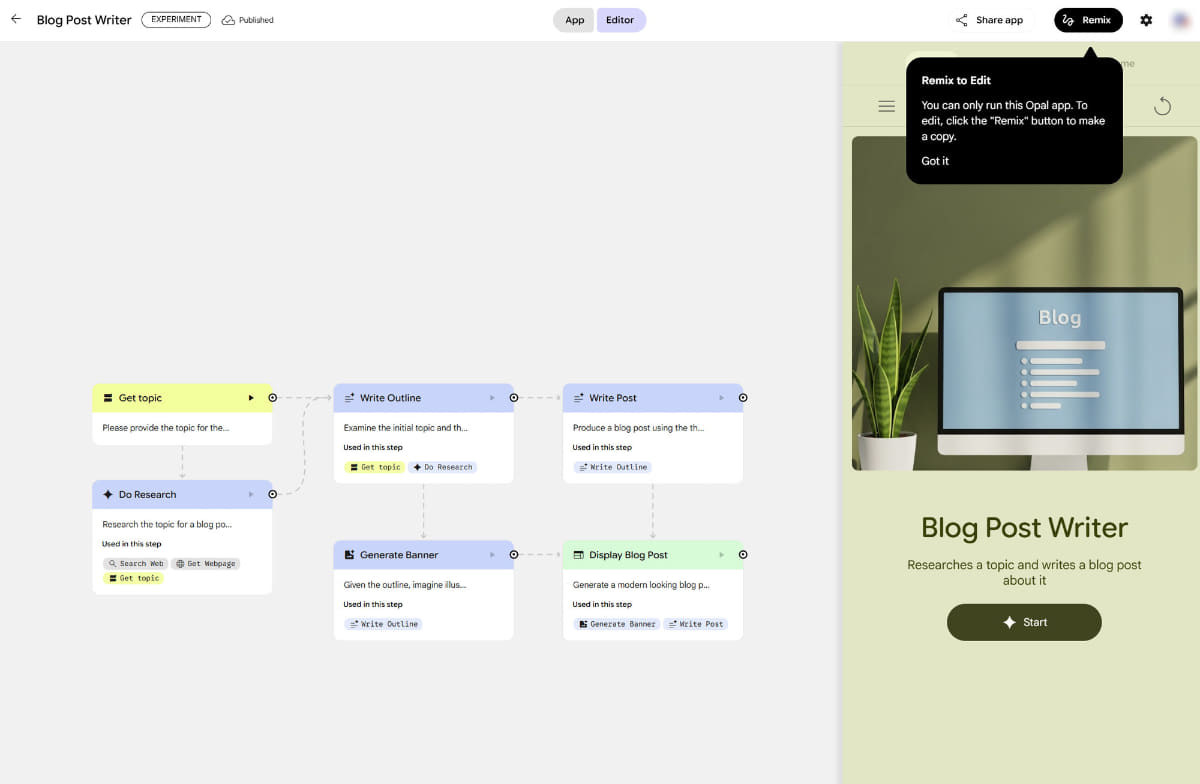
Task: Click 'Produce a blog post using the th...' text
Action: click(638, 428)
